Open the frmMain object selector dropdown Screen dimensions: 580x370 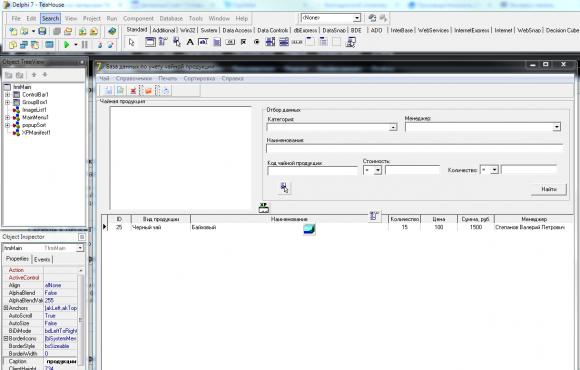pos(80,248)
